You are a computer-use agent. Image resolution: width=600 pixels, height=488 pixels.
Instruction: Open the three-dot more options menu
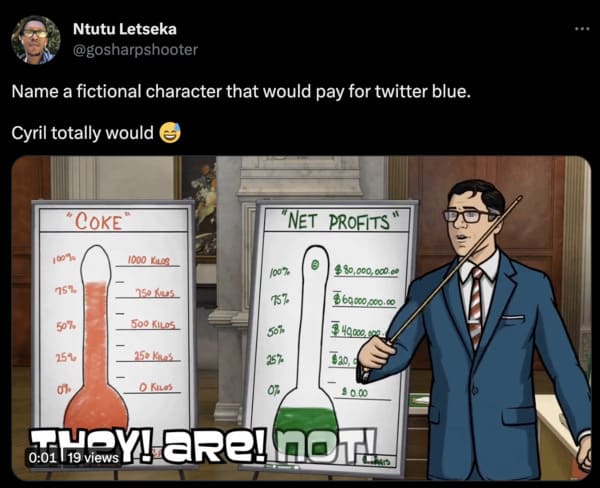pos(584,29)
